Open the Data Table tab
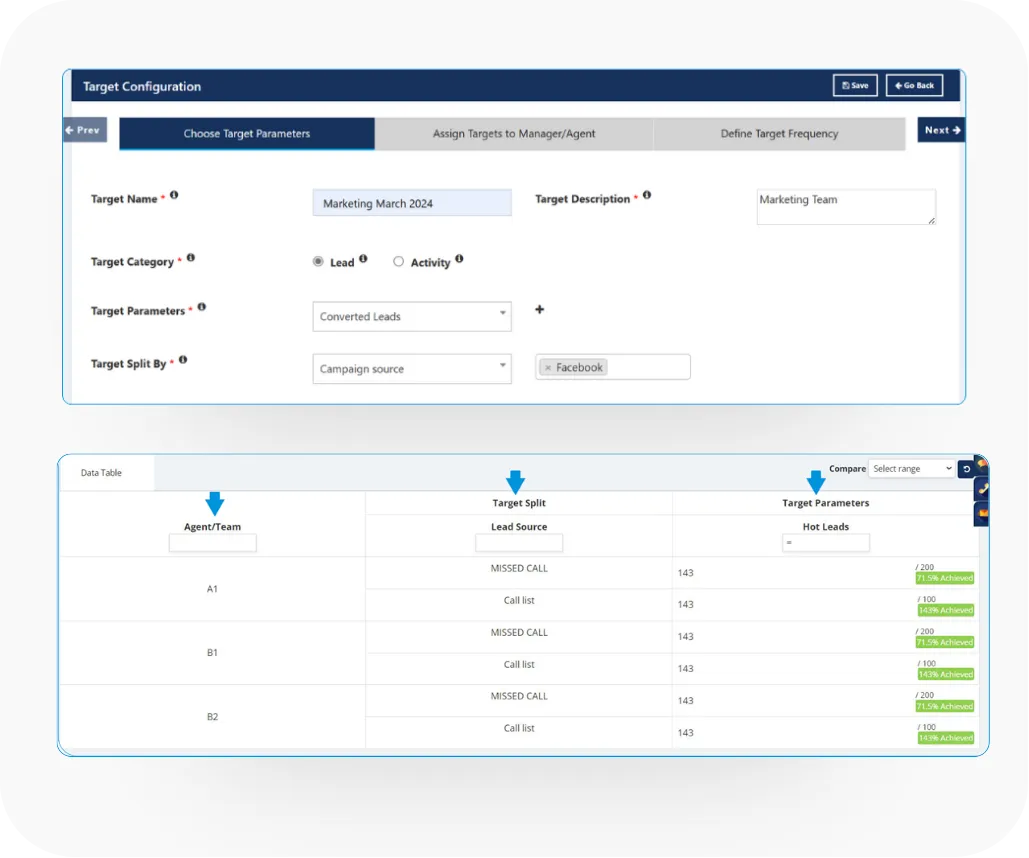 click(x=101, y=473)
